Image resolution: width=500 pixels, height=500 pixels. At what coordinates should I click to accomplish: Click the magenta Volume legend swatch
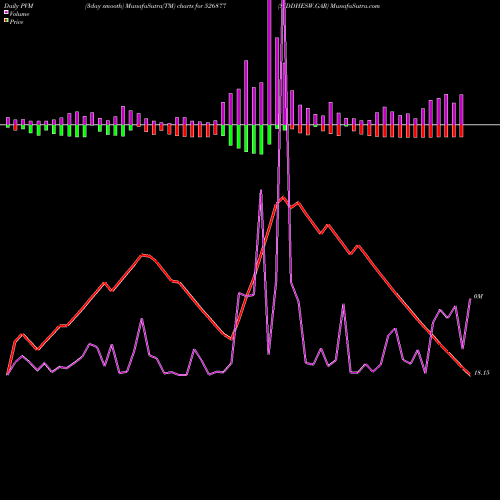pos(6,13)
